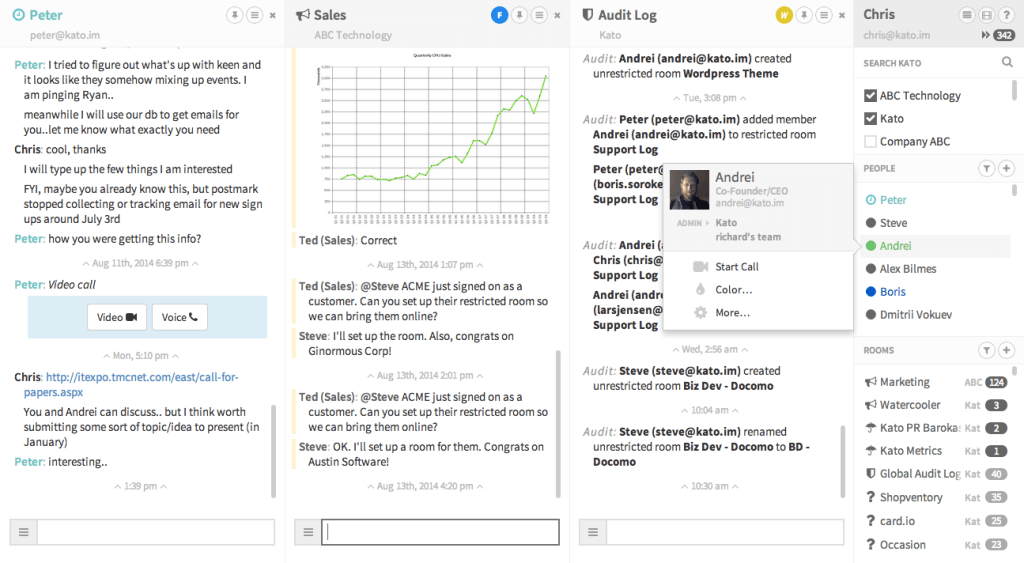Screen dimensions: 1024x563
Task: Open message options menu in Peter chat input
Action: tap(24, 532)
